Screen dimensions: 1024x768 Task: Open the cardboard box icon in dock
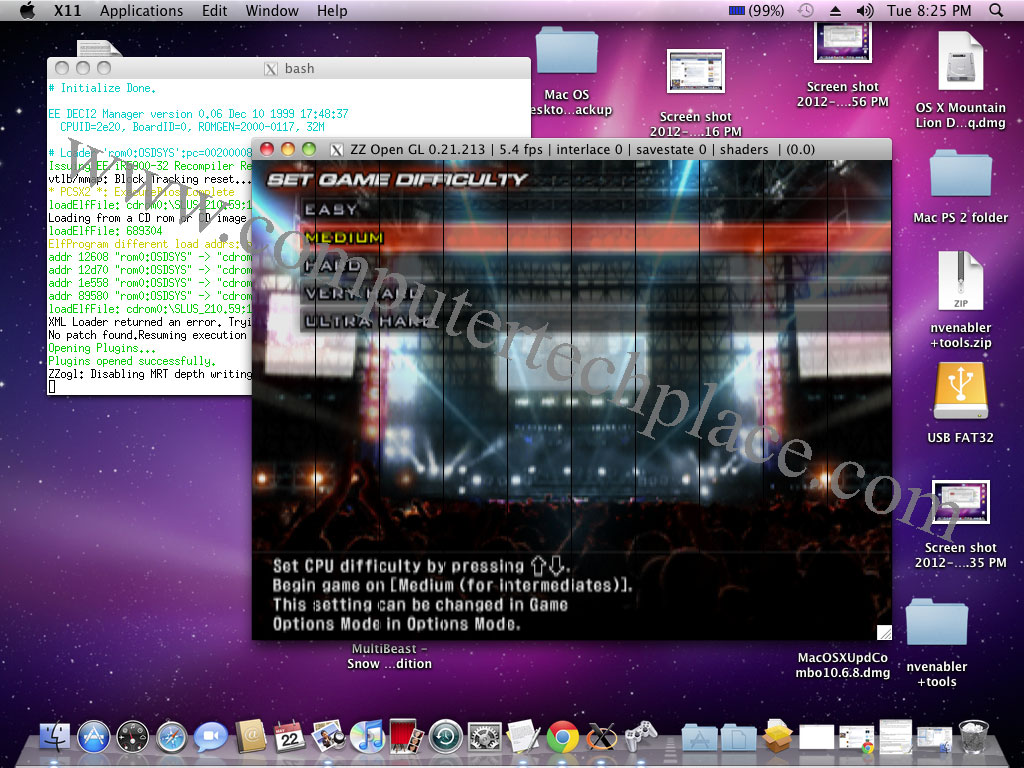[777, 736]
